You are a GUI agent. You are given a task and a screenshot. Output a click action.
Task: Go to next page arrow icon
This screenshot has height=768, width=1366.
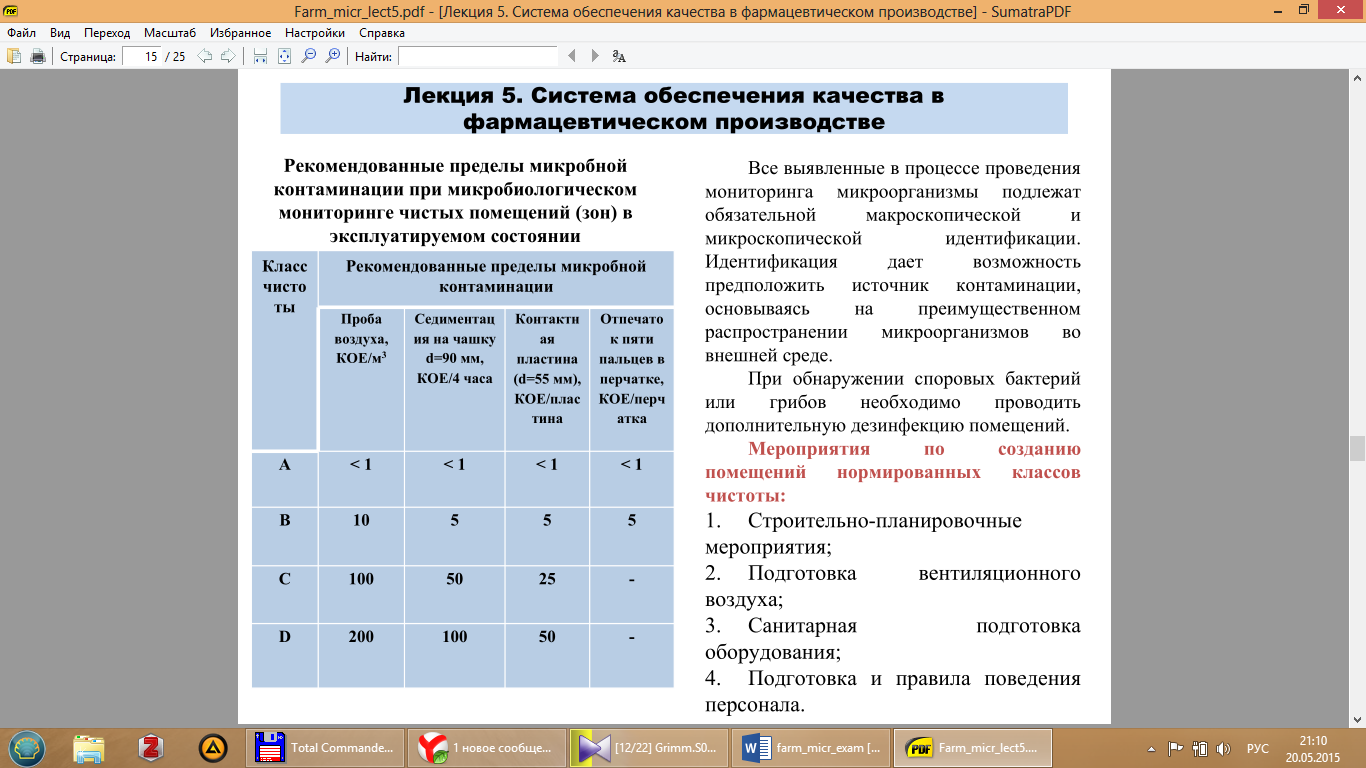coord(228,56)
